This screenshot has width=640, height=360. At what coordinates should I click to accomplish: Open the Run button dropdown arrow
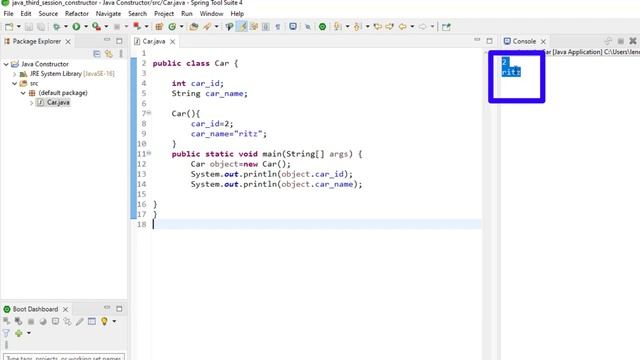click(86, 27)
